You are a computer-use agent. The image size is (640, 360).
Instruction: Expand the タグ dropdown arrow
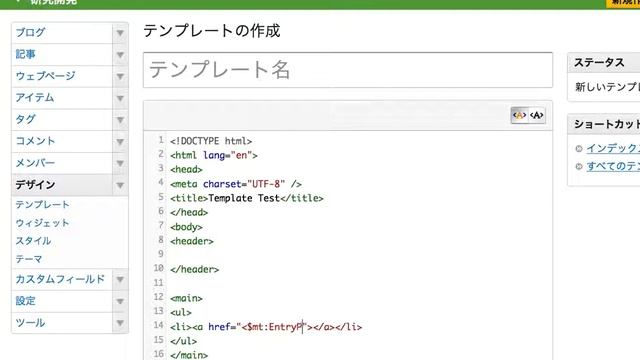[120, 120]
